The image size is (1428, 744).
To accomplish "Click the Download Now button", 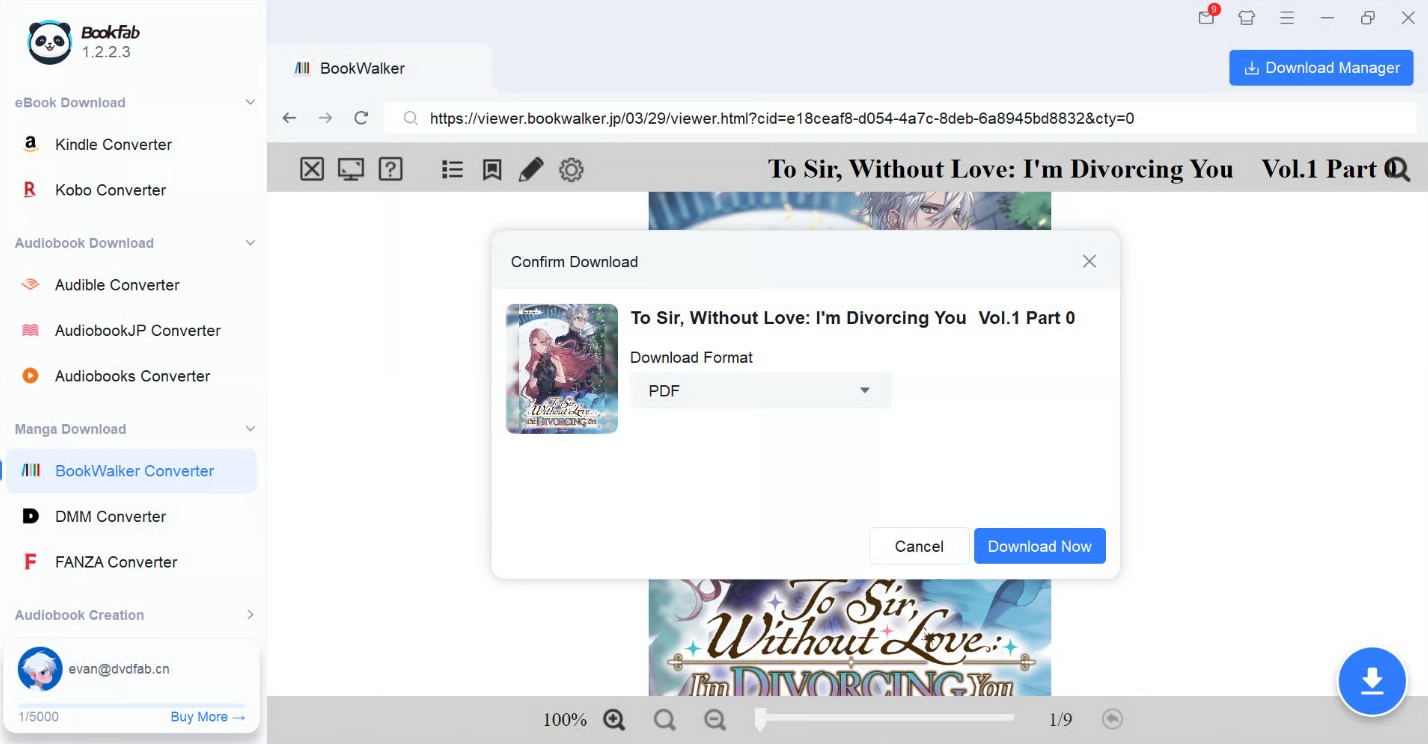I will point(1039,546).
